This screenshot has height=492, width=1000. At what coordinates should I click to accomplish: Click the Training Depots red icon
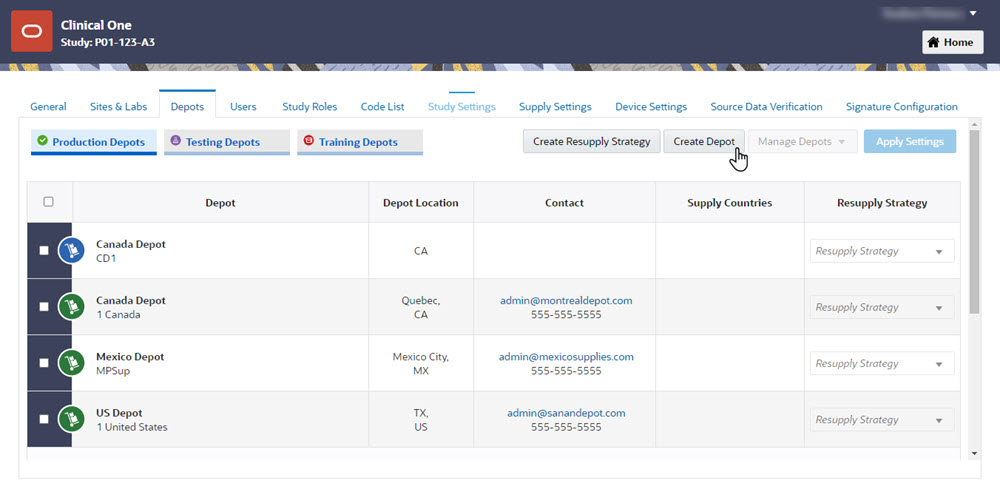pos(309,141)
